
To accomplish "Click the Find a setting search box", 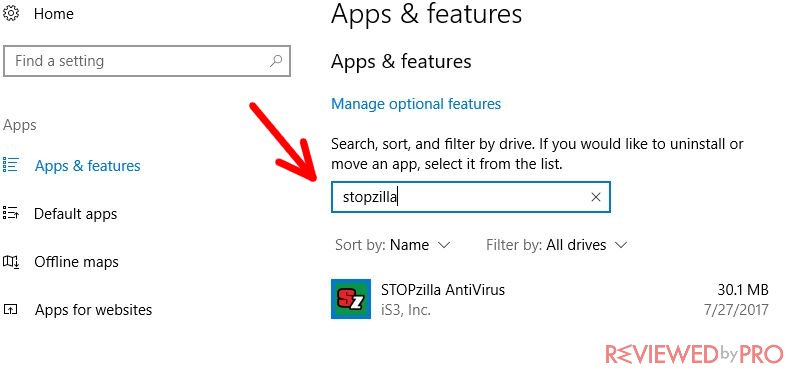I will click(147, 61).
